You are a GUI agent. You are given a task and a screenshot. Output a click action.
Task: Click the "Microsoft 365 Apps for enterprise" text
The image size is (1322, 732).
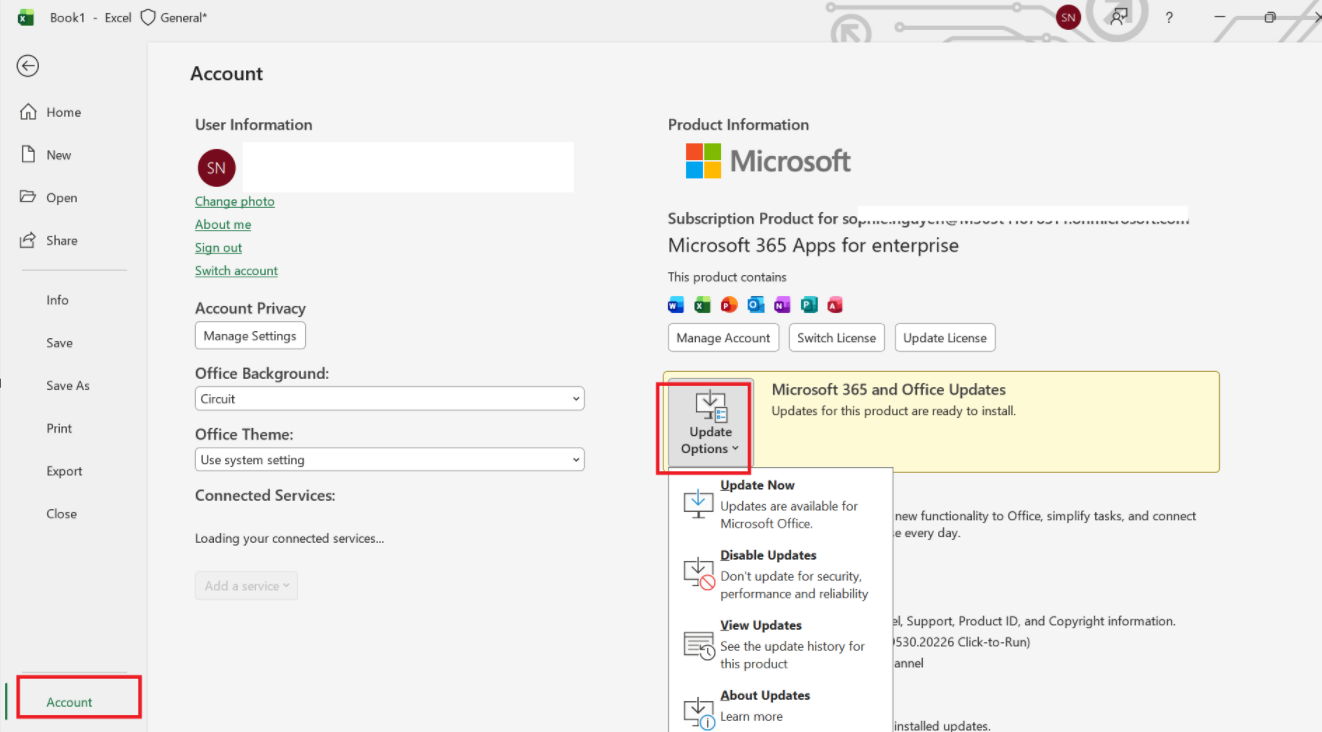tap(813, 246)
